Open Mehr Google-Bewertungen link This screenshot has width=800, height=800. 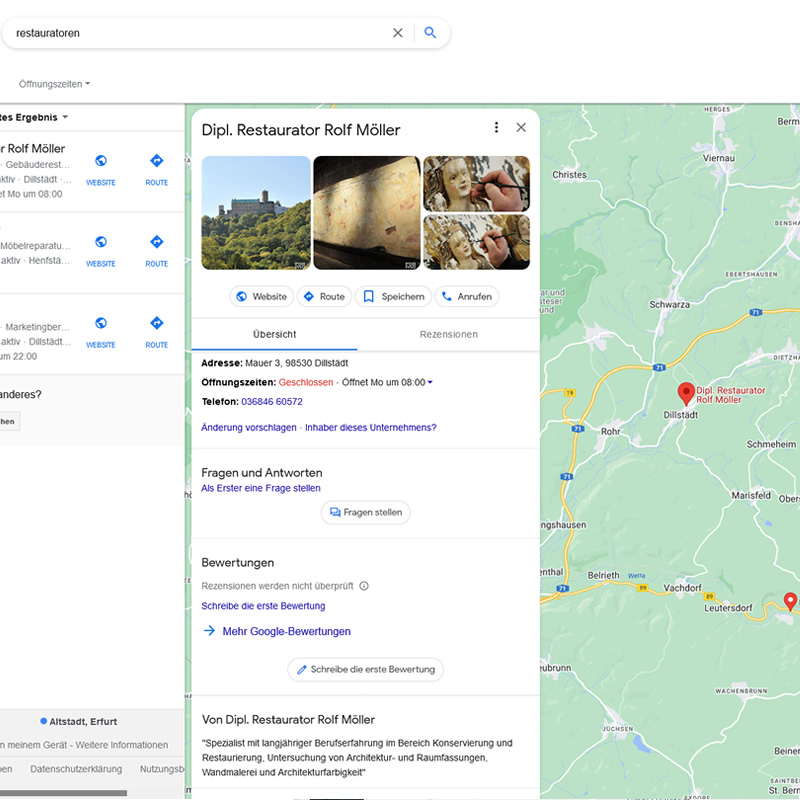pos(286,631)
